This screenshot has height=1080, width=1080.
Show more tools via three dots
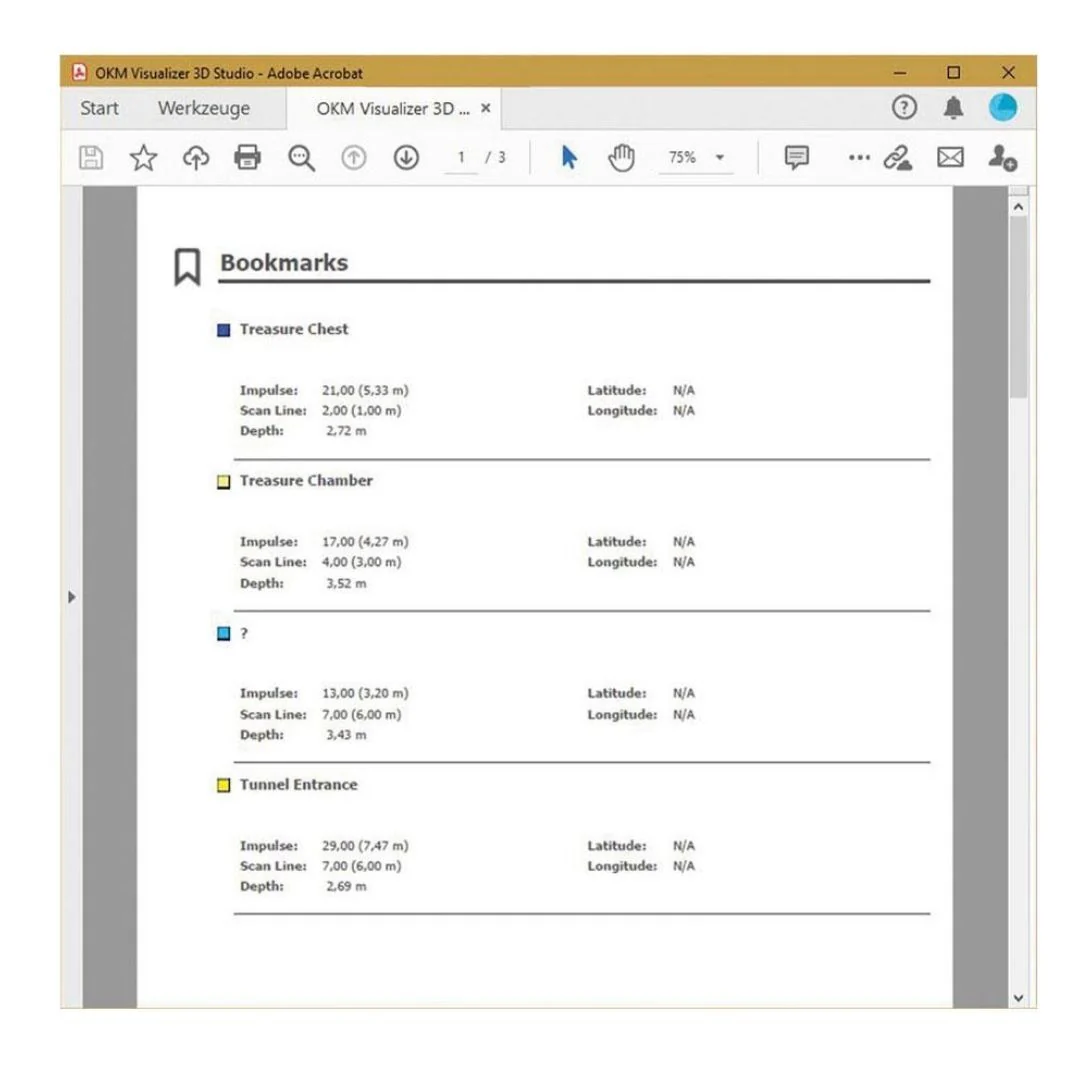[859, 158]
